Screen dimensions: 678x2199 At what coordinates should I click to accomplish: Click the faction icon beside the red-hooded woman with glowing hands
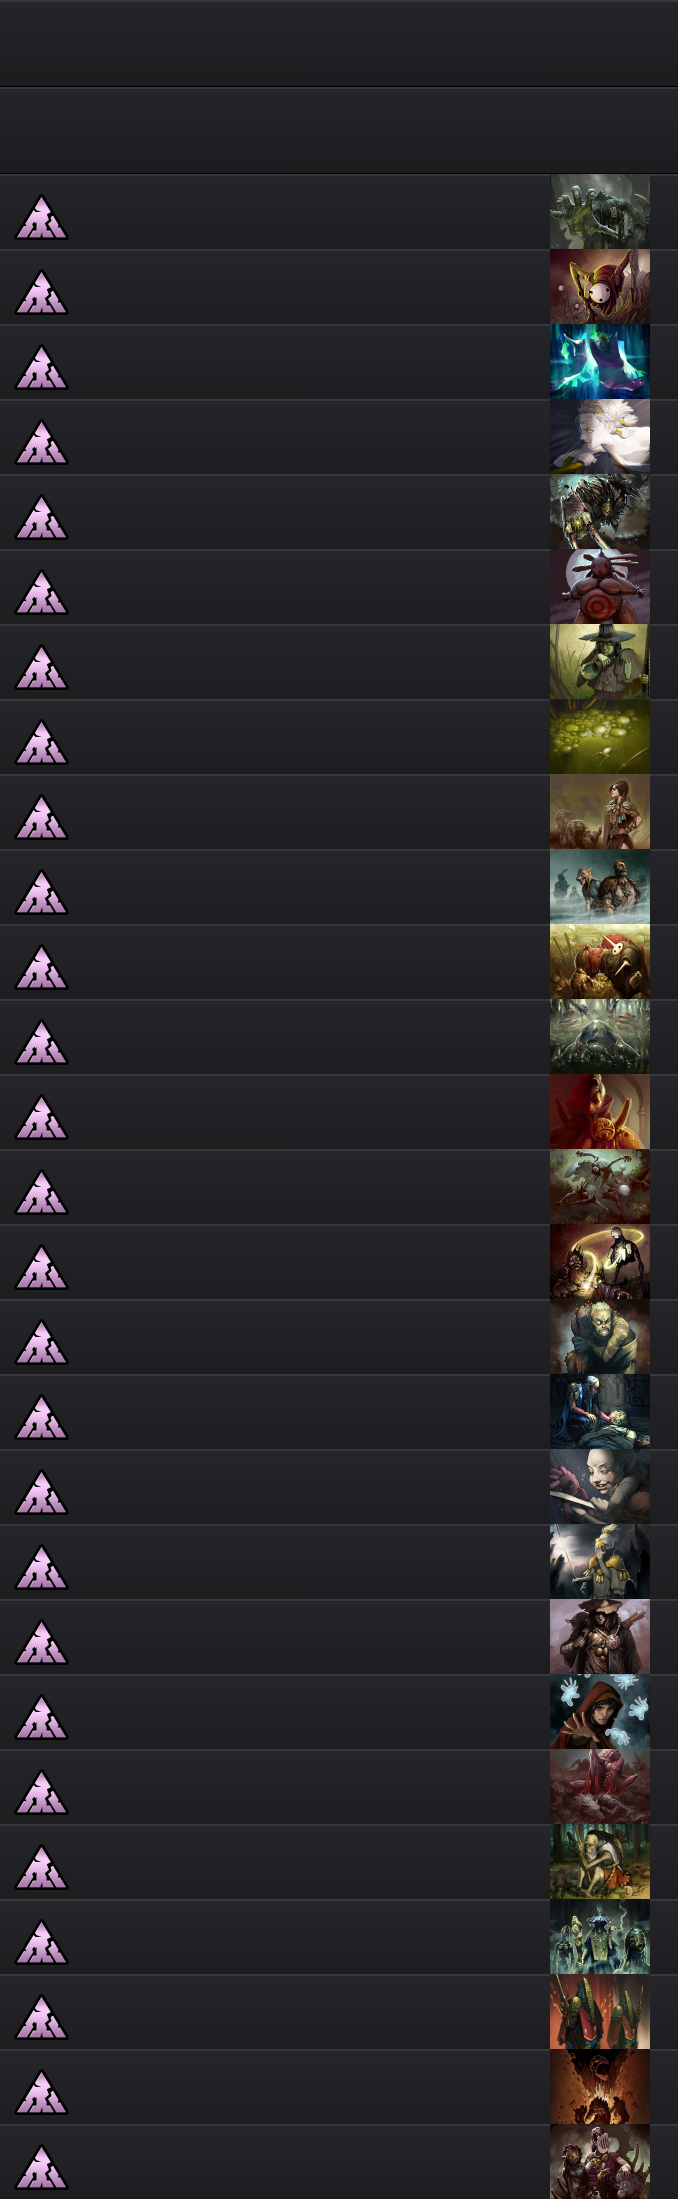pyautogui.click(x=42, y=1717)
